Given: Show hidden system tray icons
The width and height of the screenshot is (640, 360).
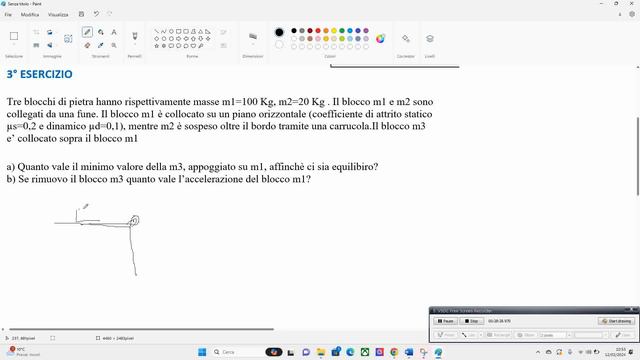Looking at the screenshot, I should coord(538,352).
